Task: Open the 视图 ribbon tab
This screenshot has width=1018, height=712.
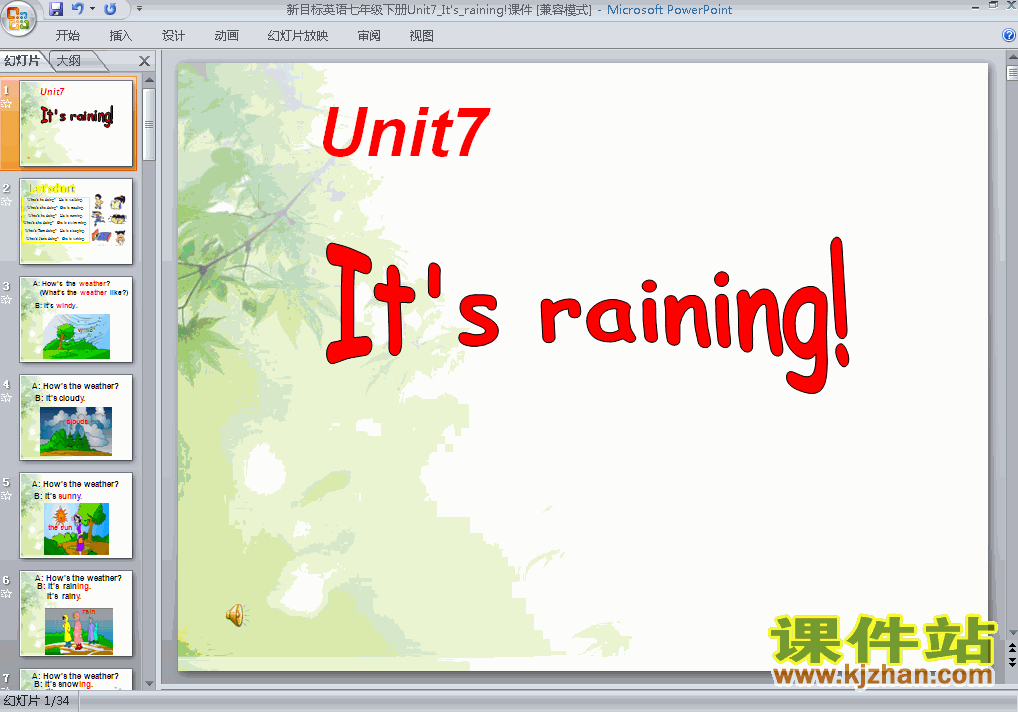Action: pyautogui.click(x=421, y=36)
